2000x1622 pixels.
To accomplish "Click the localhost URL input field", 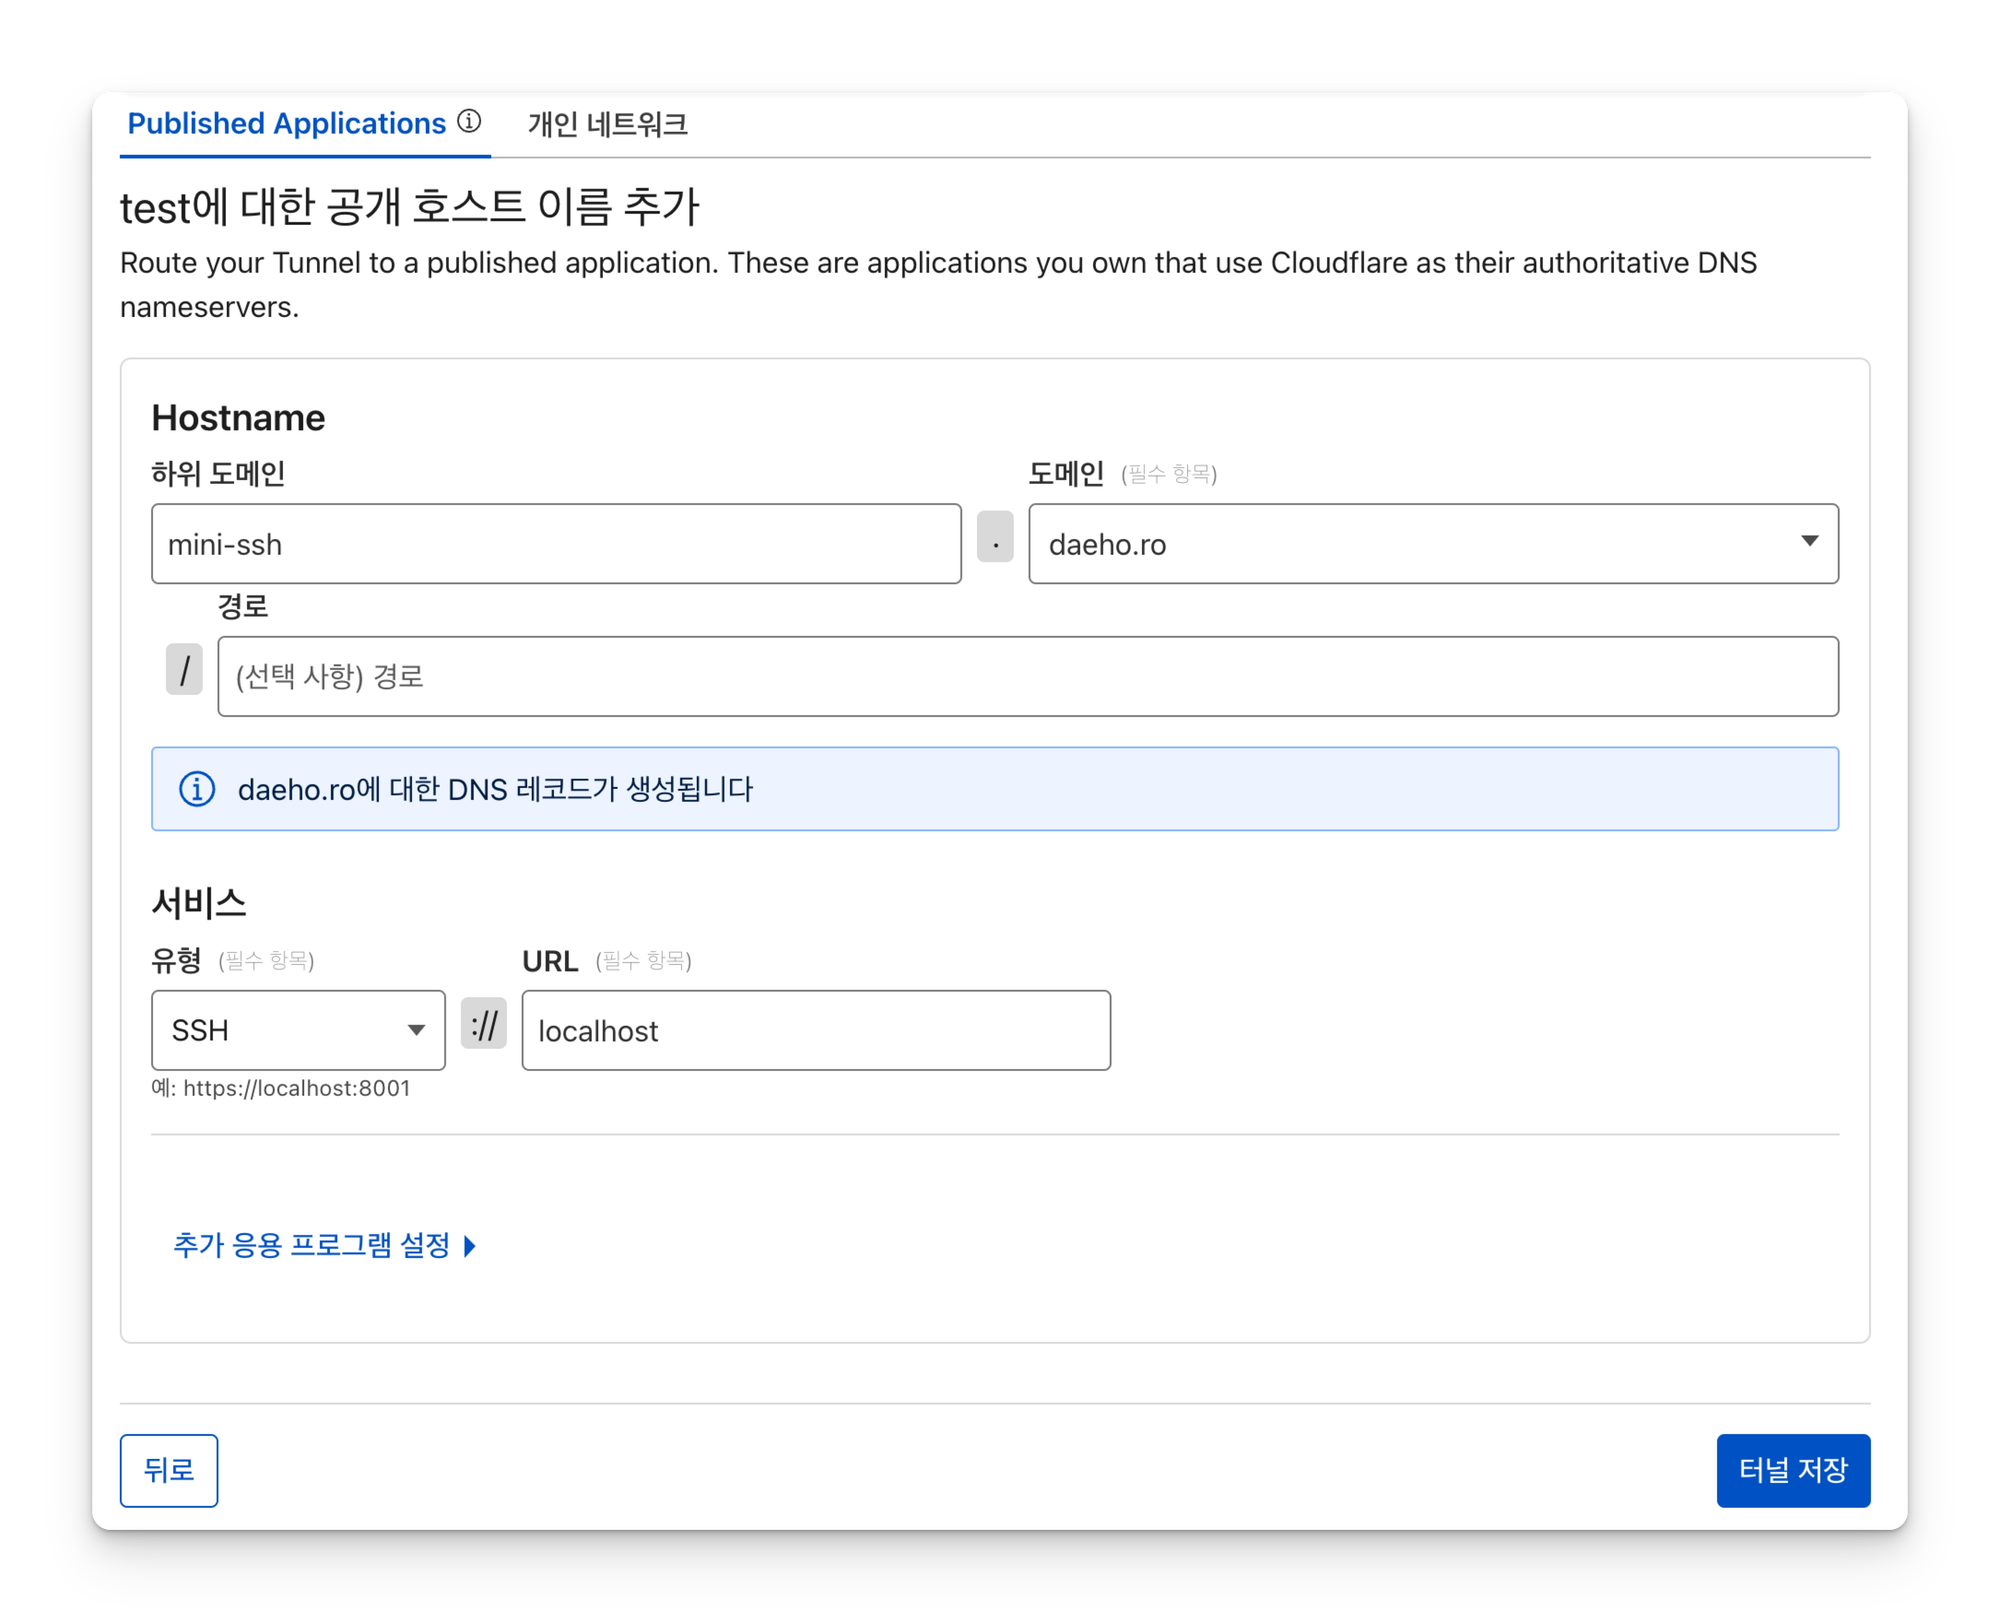I will [x=816, y=1031].
